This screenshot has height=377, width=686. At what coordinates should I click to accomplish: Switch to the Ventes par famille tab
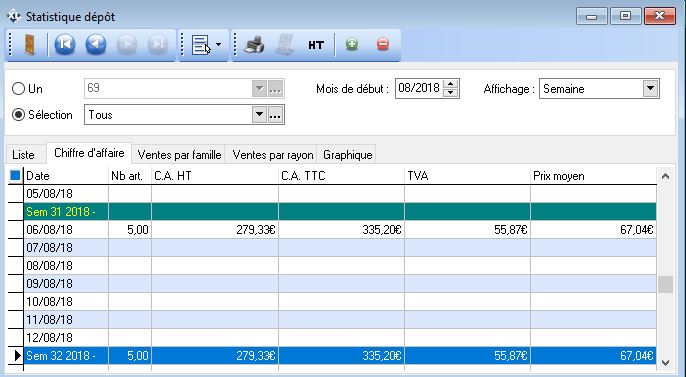pyautogui.click(x=179, y=155)
